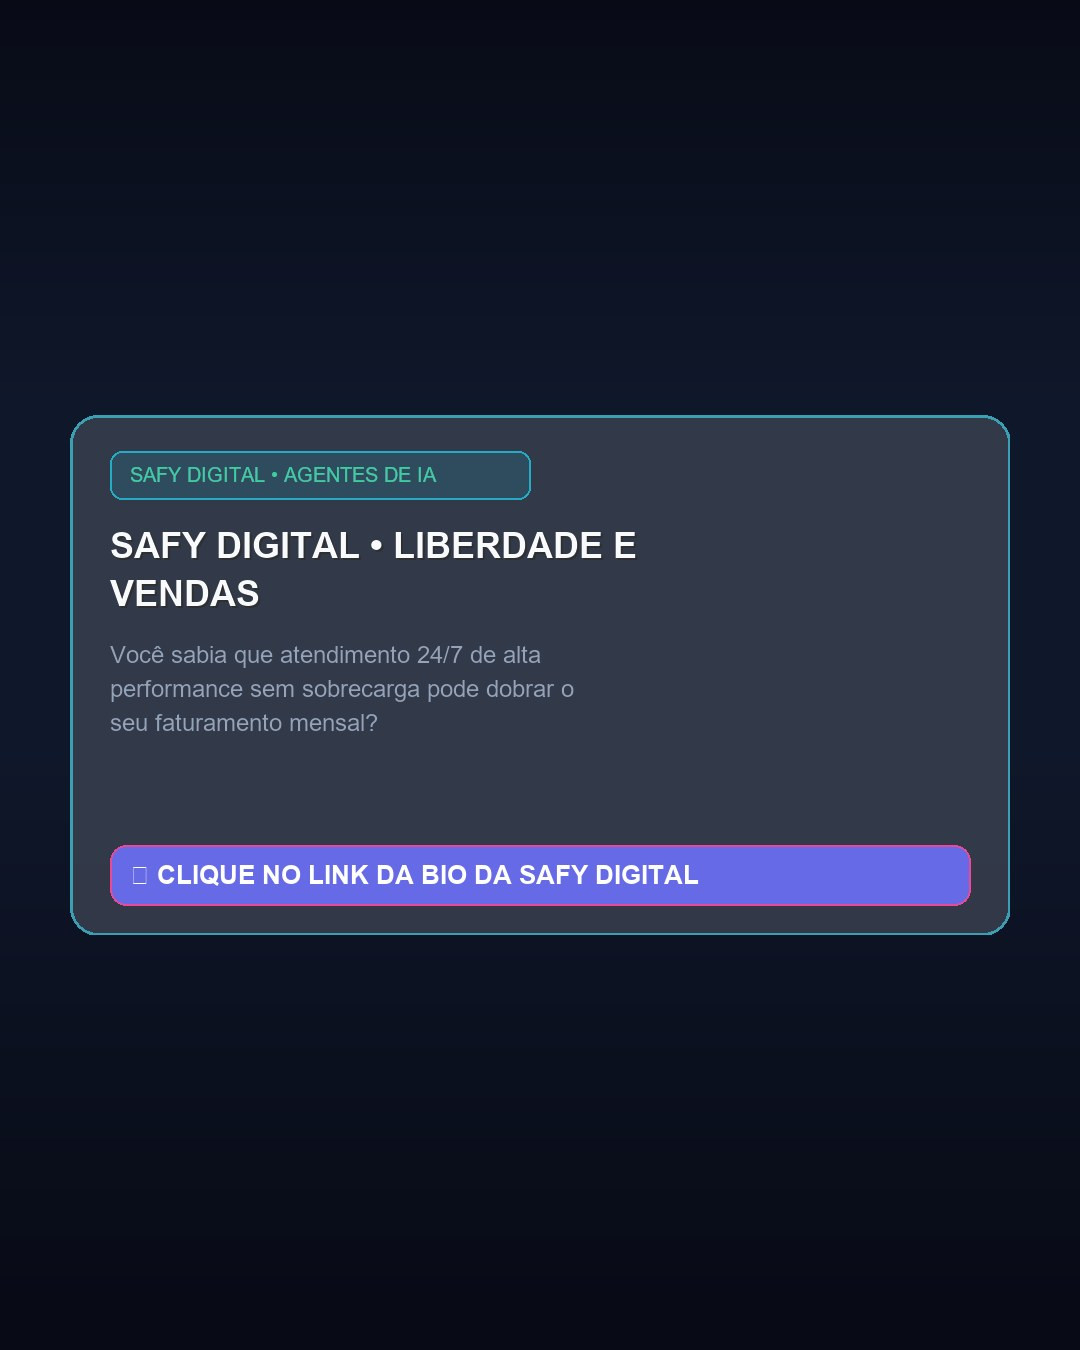Click the bullet dot in the main heading
Screen dimensions: 1080x1350
click(376, 546)
